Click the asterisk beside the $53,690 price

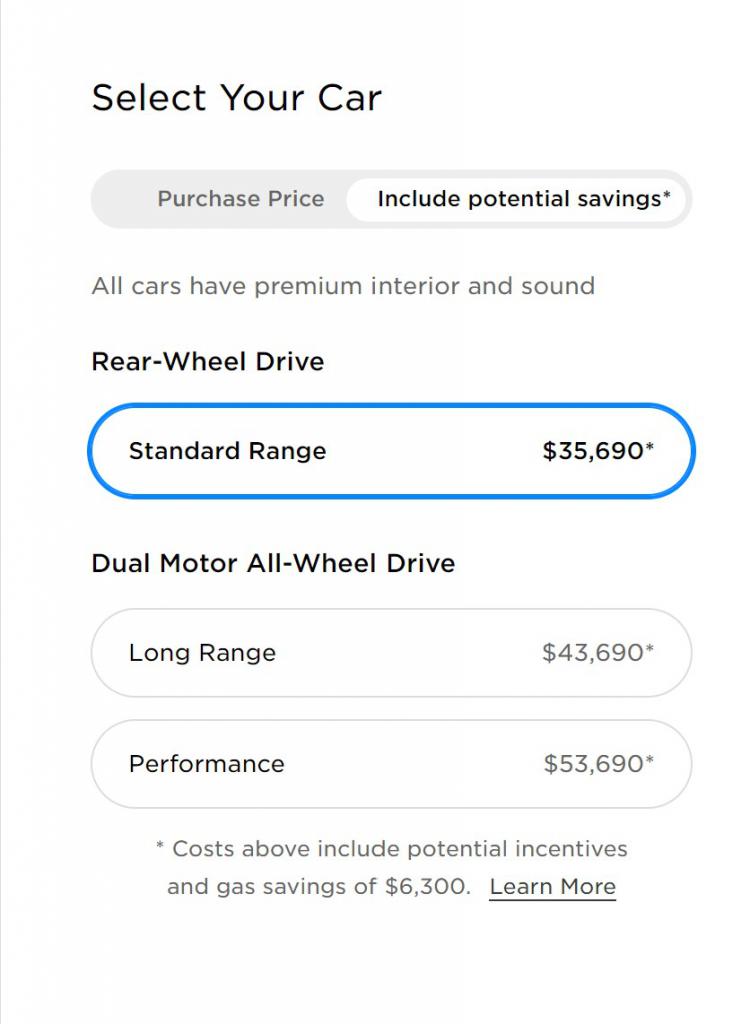pos(650,760)
